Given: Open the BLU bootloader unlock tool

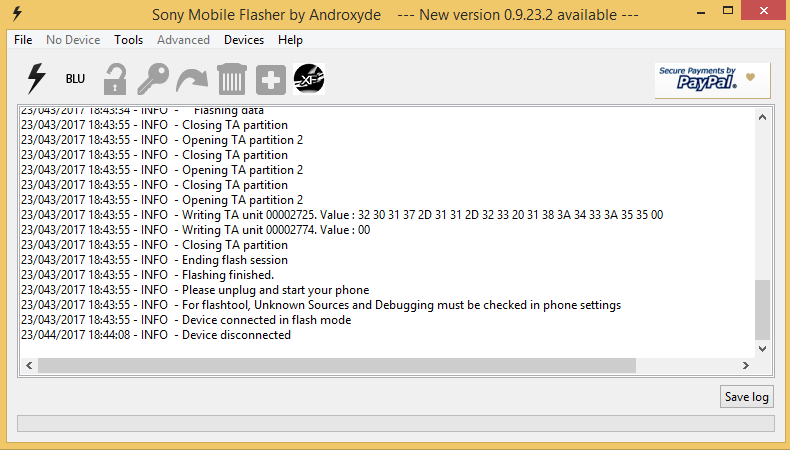Looking at the screenshot, I should tap(75, 79).
